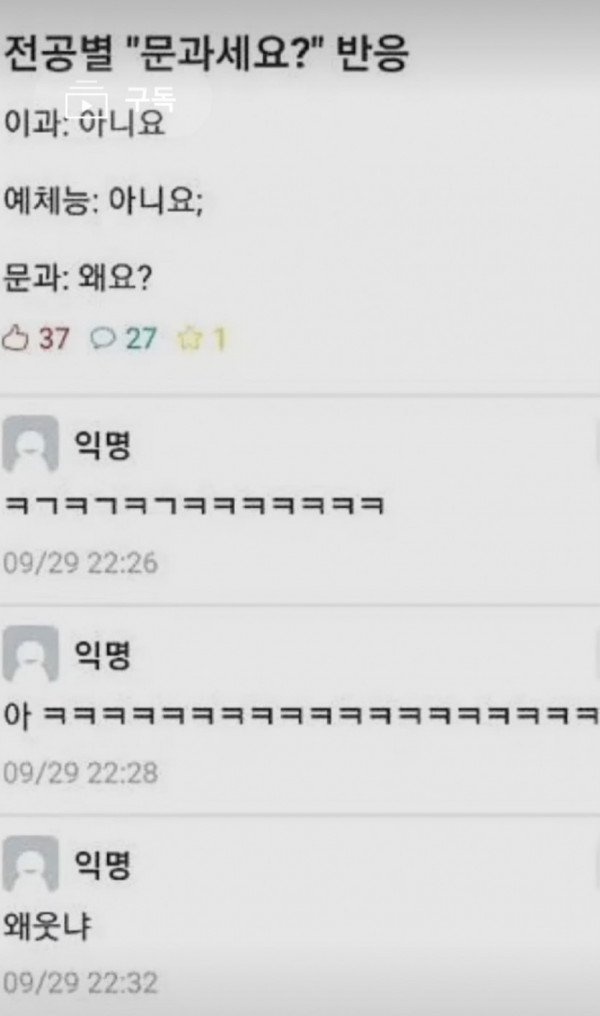Select 익명 username above 왜웃냐 comment
The width and height of the screenshot is (600, 1016).
[103, 864]
